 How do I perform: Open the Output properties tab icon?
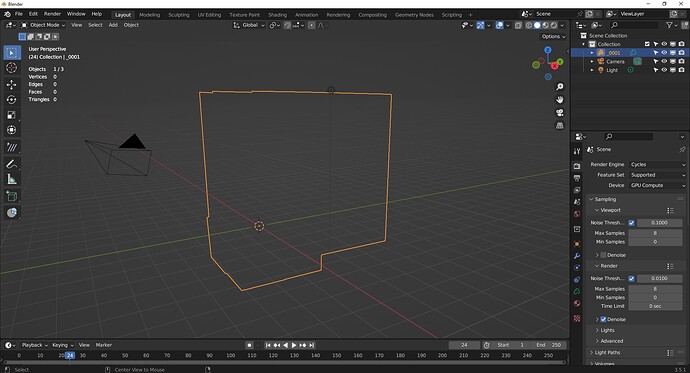click(577, 178)
